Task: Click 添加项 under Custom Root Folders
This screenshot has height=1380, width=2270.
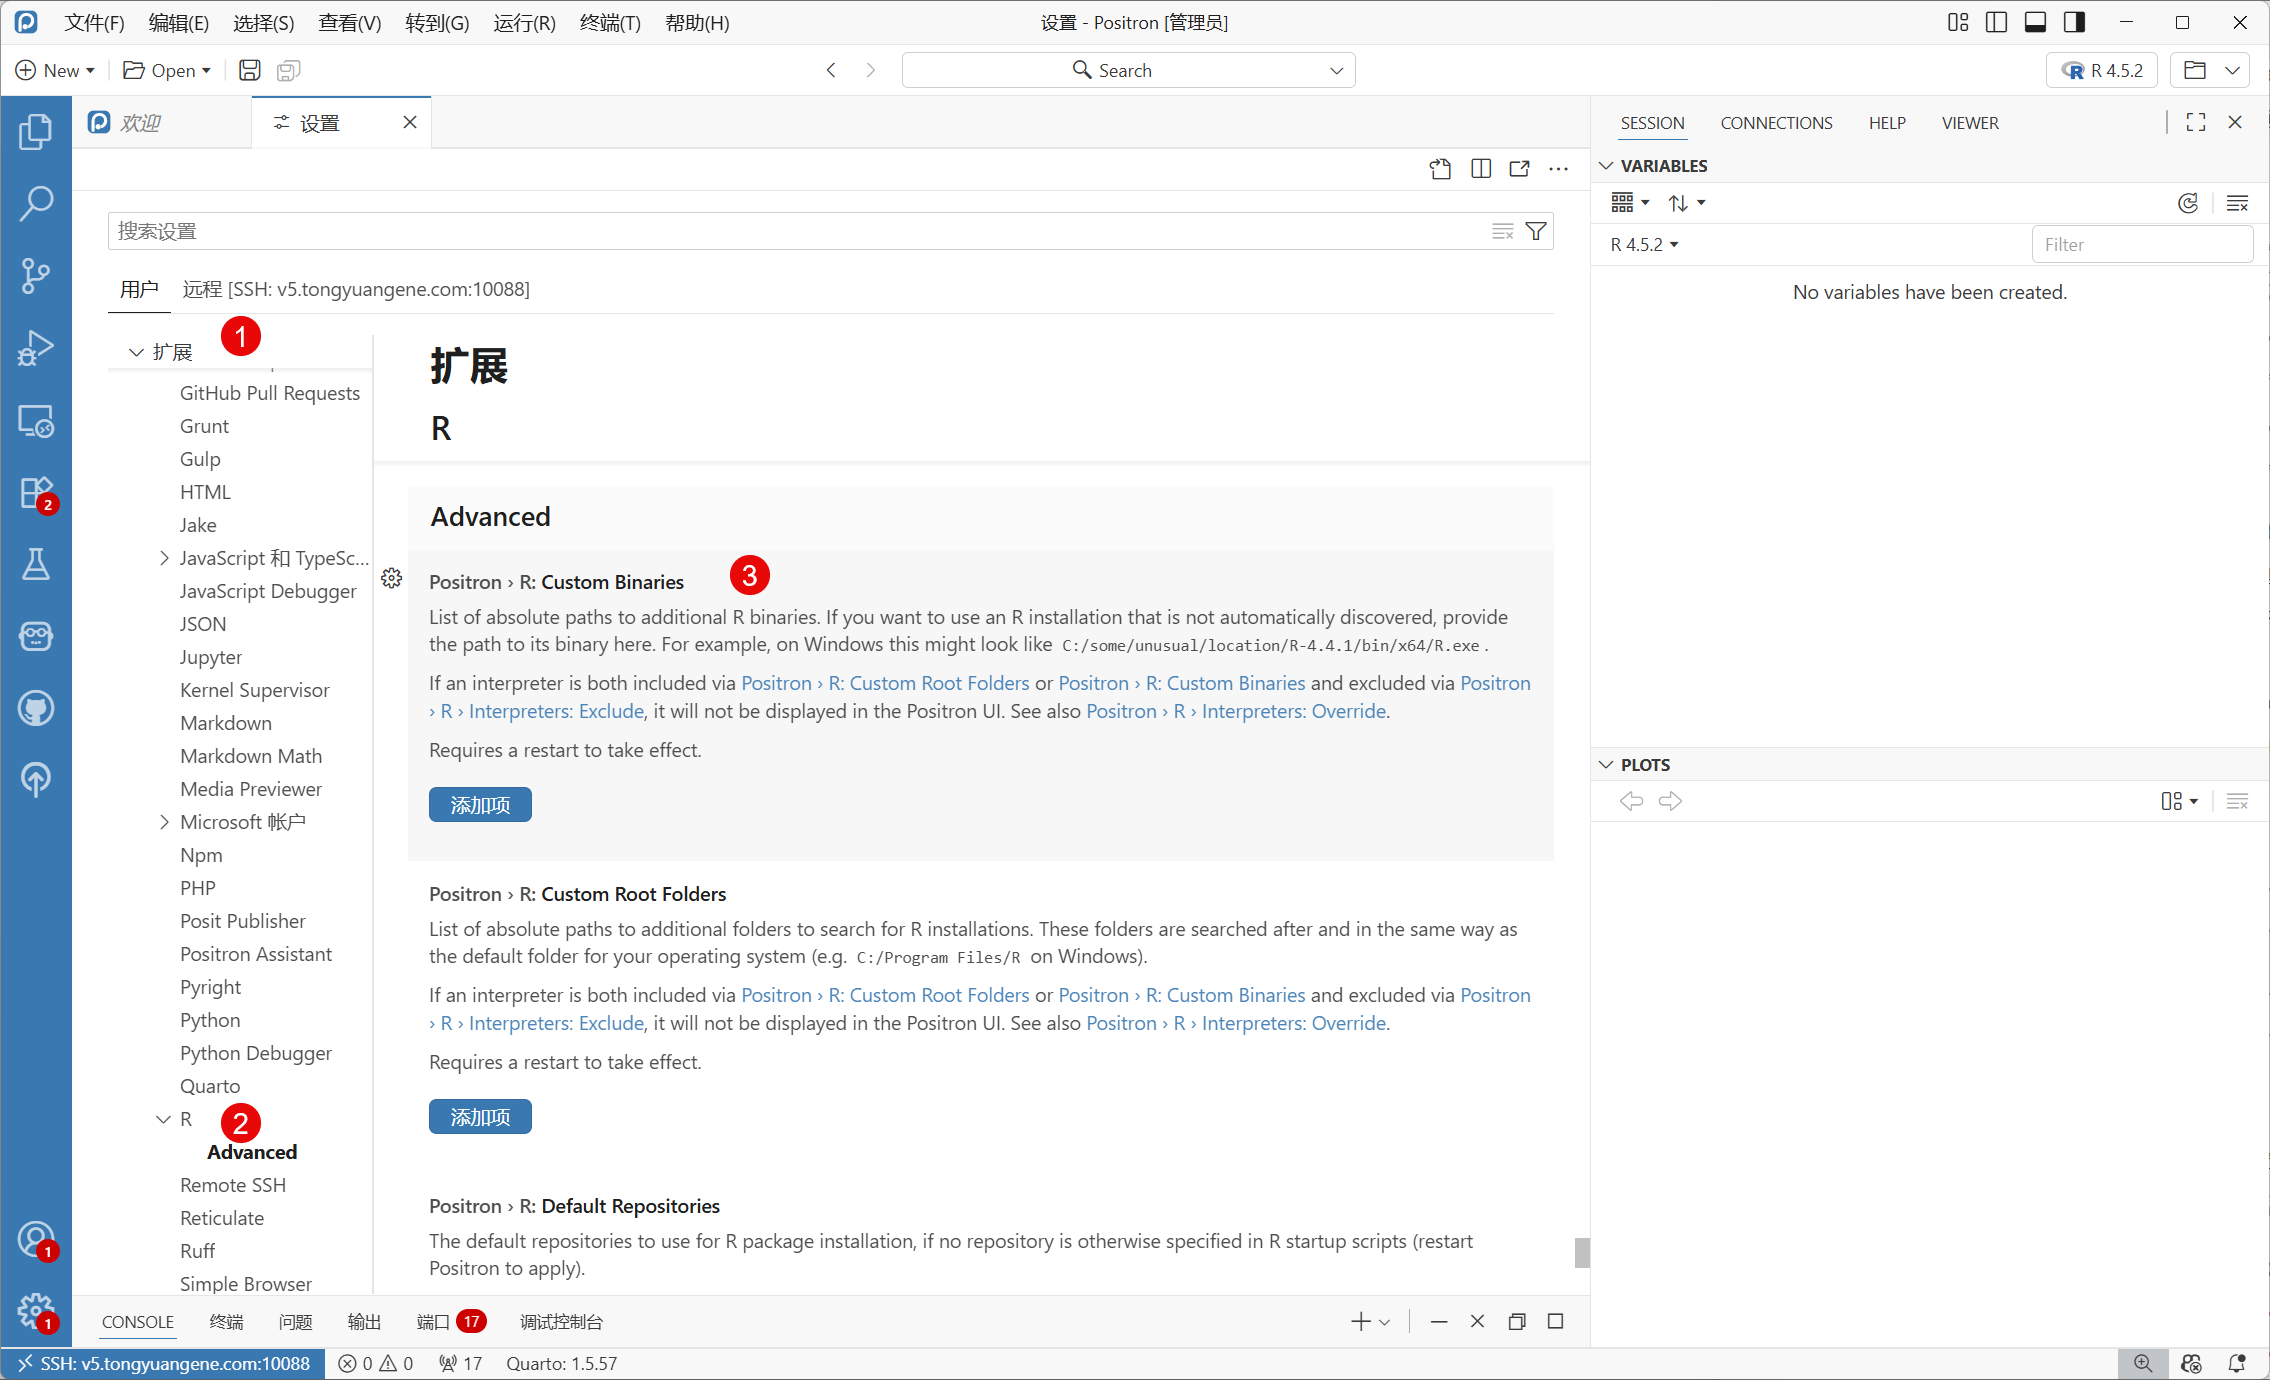Action: coord(480,1117)
